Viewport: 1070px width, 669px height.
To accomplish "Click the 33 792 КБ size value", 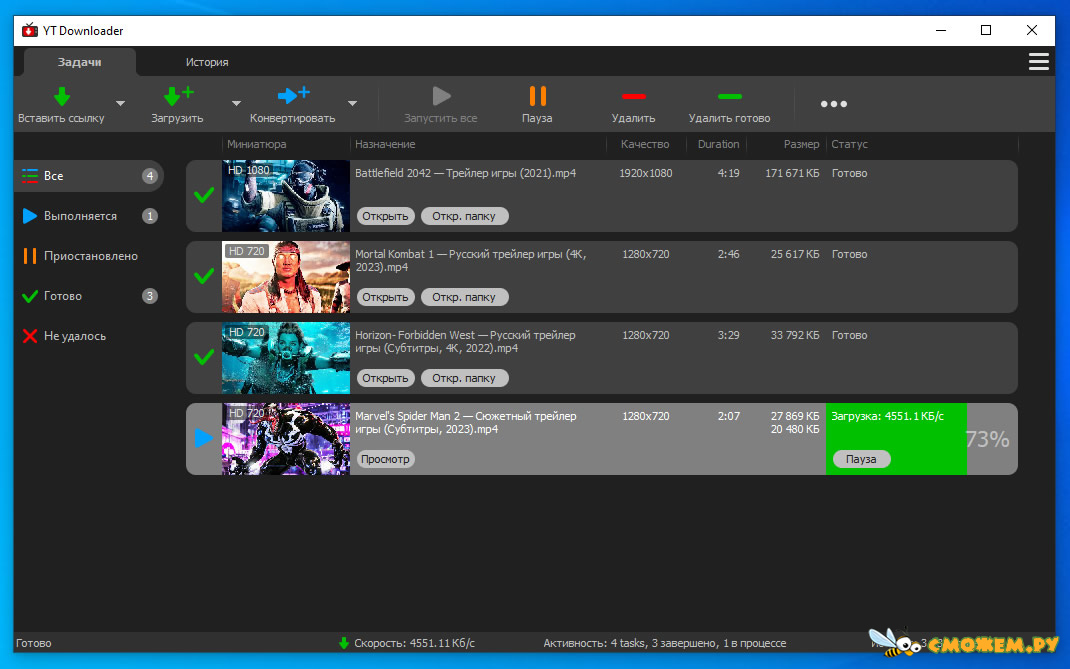I will coord(795,335).
